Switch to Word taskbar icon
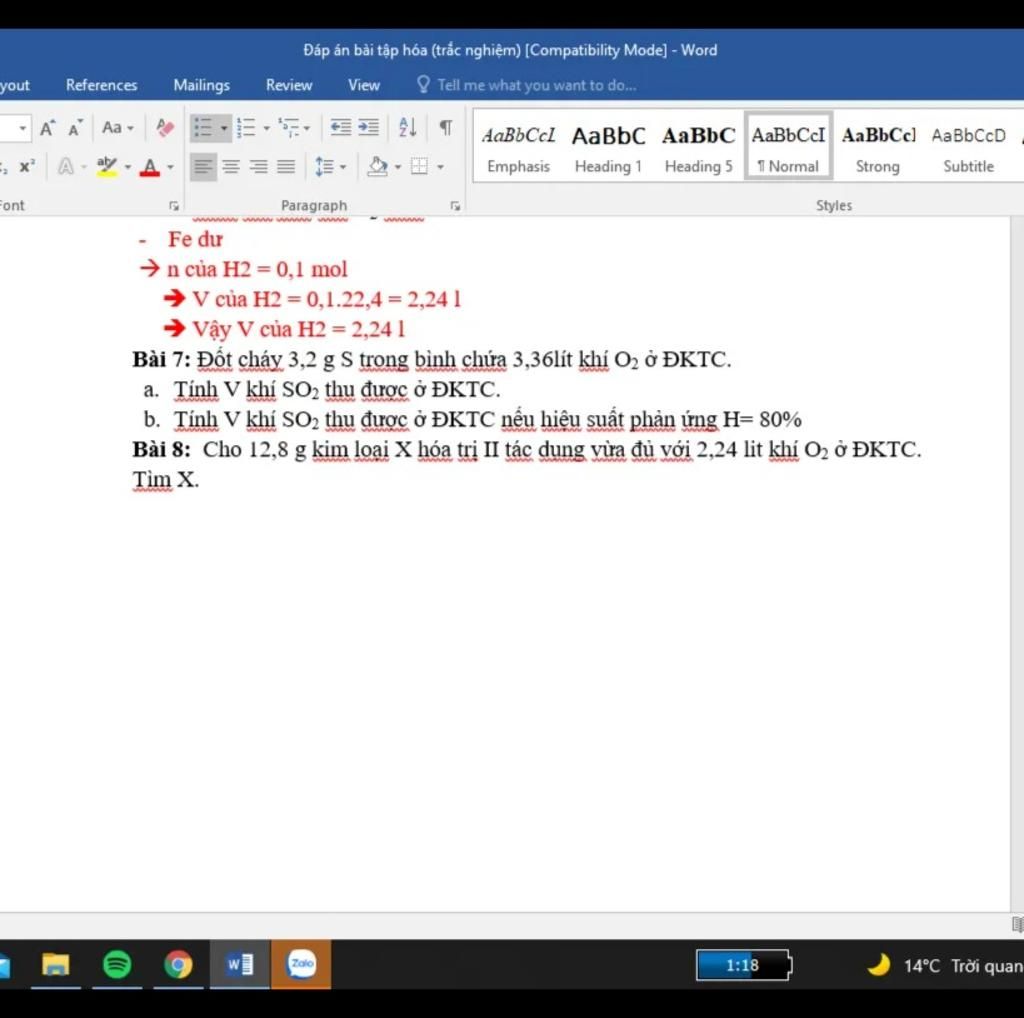Viewport: 1024px width, 1018px height. coord(240,964)
